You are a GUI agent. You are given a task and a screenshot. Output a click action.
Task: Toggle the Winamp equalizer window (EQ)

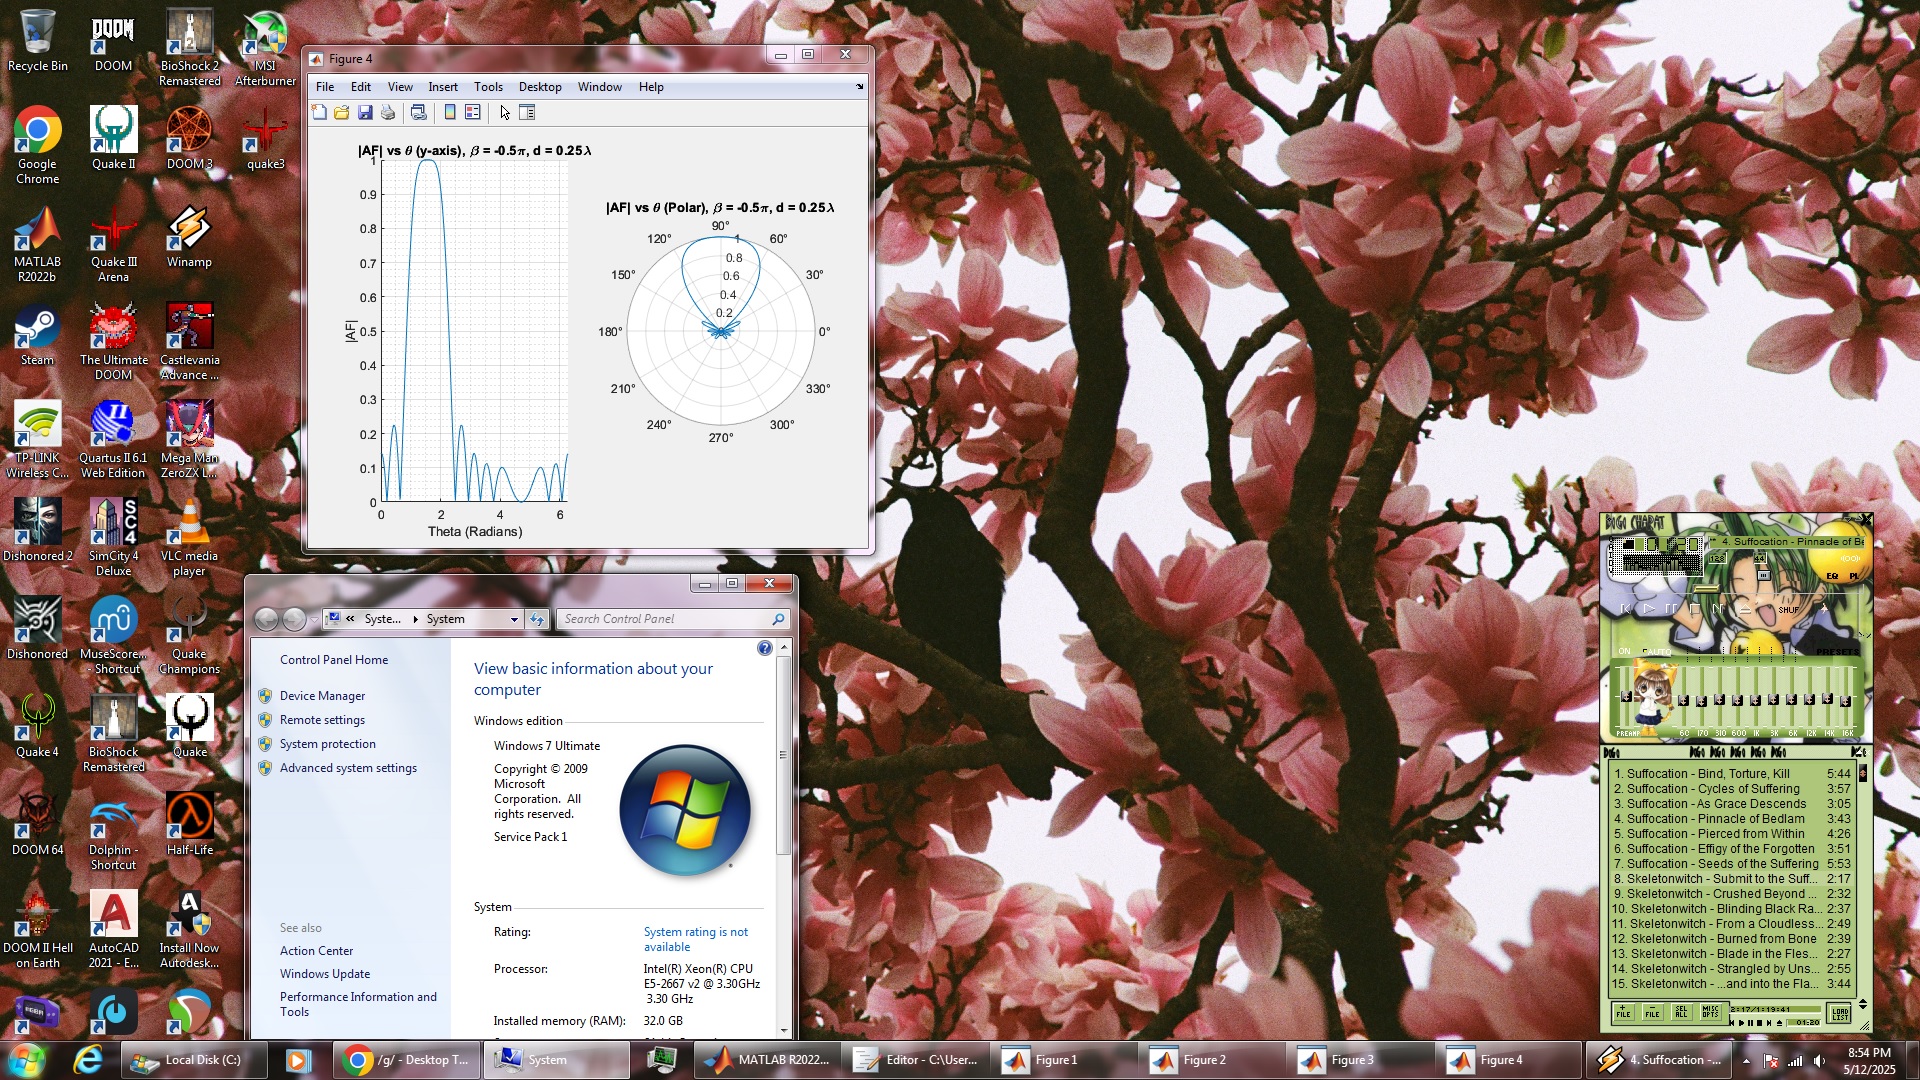1832,576
